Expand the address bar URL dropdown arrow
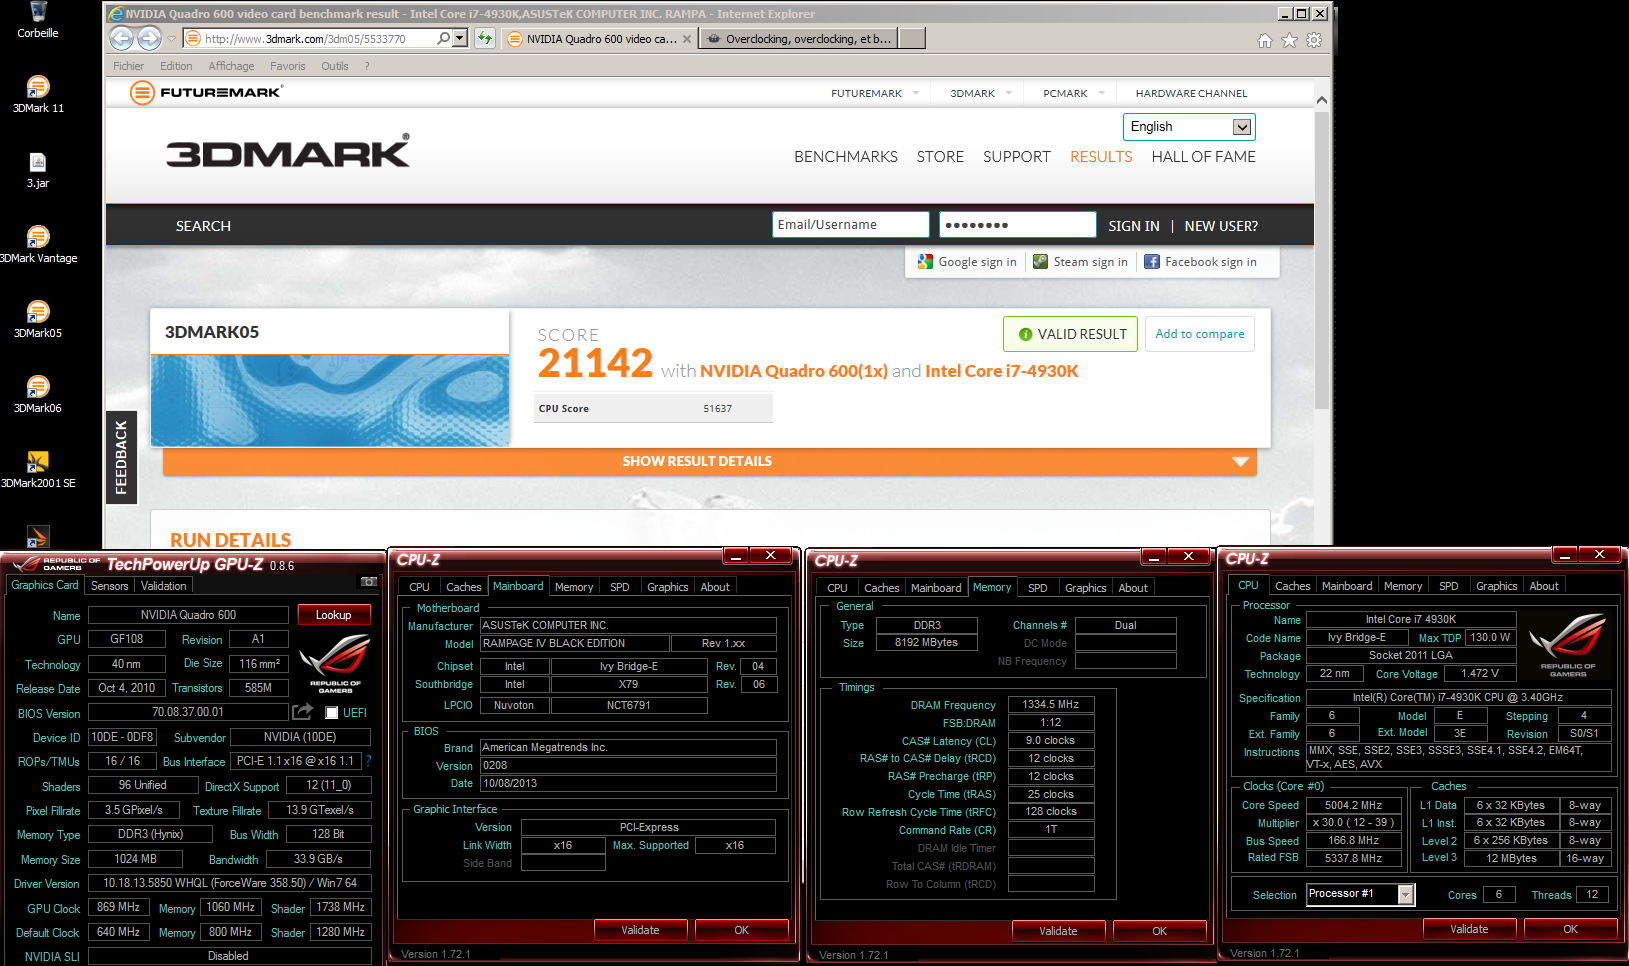The height and width of the screenshot is (966, 1629). [x=460, y=39]
